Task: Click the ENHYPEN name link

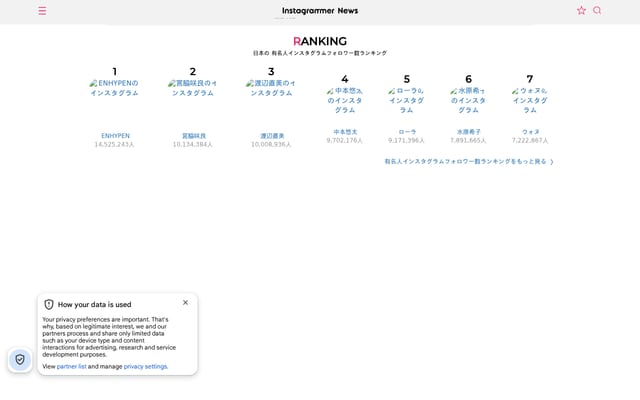Action: point(116,136)
